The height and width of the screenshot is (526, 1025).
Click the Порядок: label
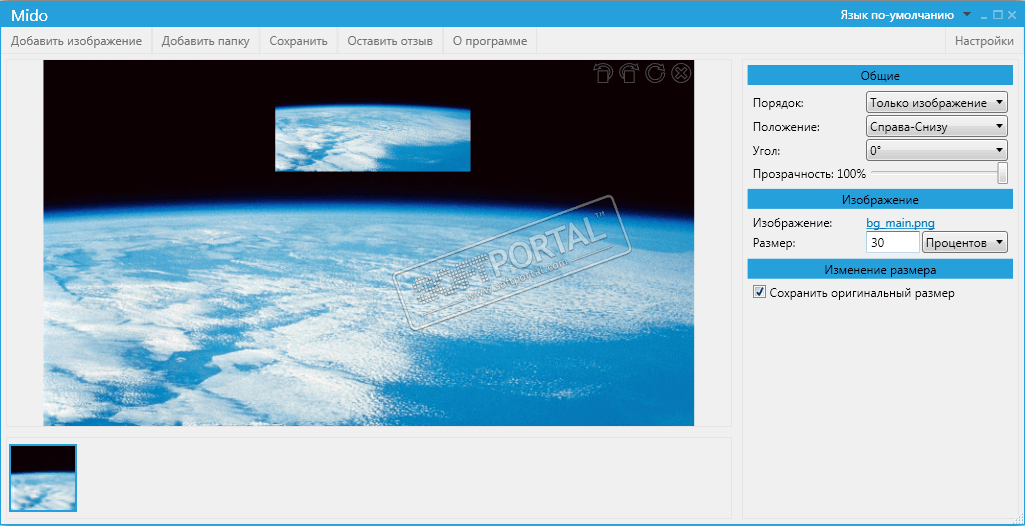(779, 103)
